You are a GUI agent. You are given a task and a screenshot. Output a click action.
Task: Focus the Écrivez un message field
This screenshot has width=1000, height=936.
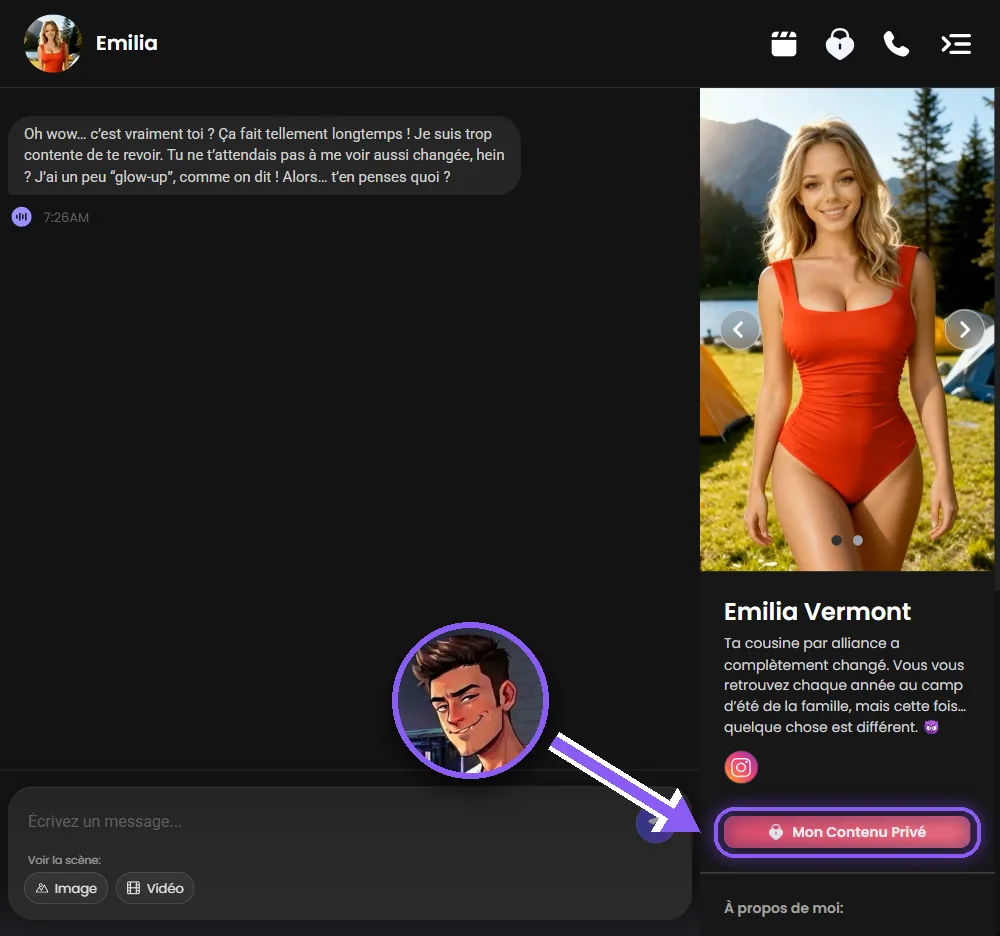tap(325, 821)
